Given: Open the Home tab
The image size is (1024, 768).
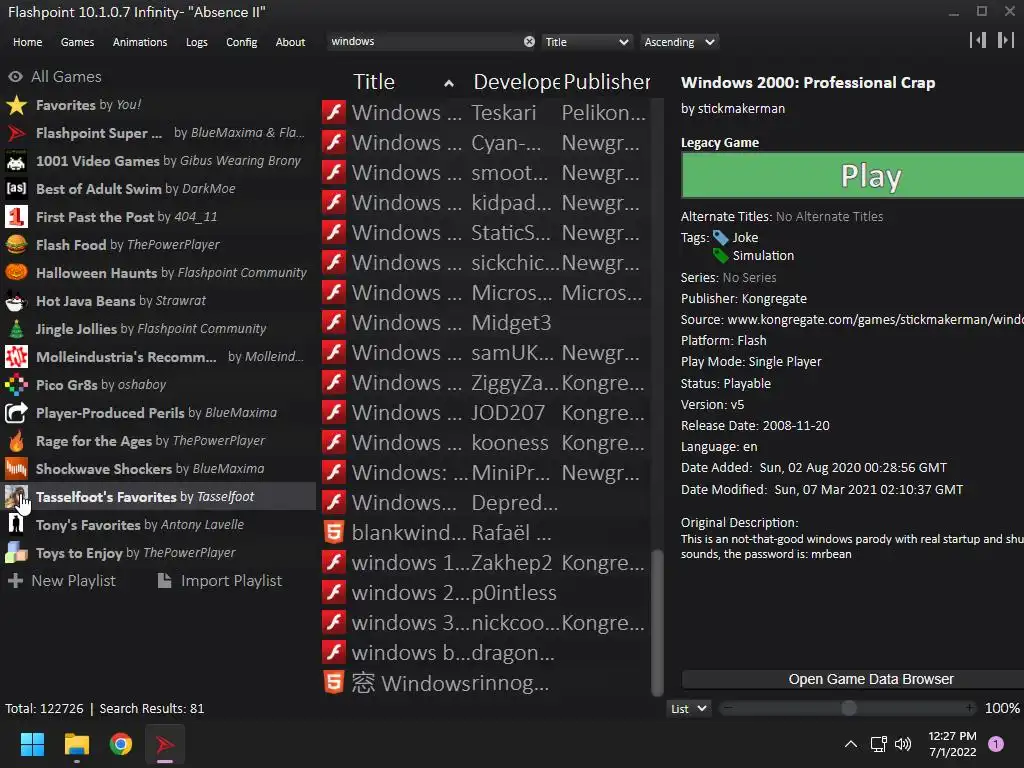Looking at the screenshot, I should coord(27,42).
